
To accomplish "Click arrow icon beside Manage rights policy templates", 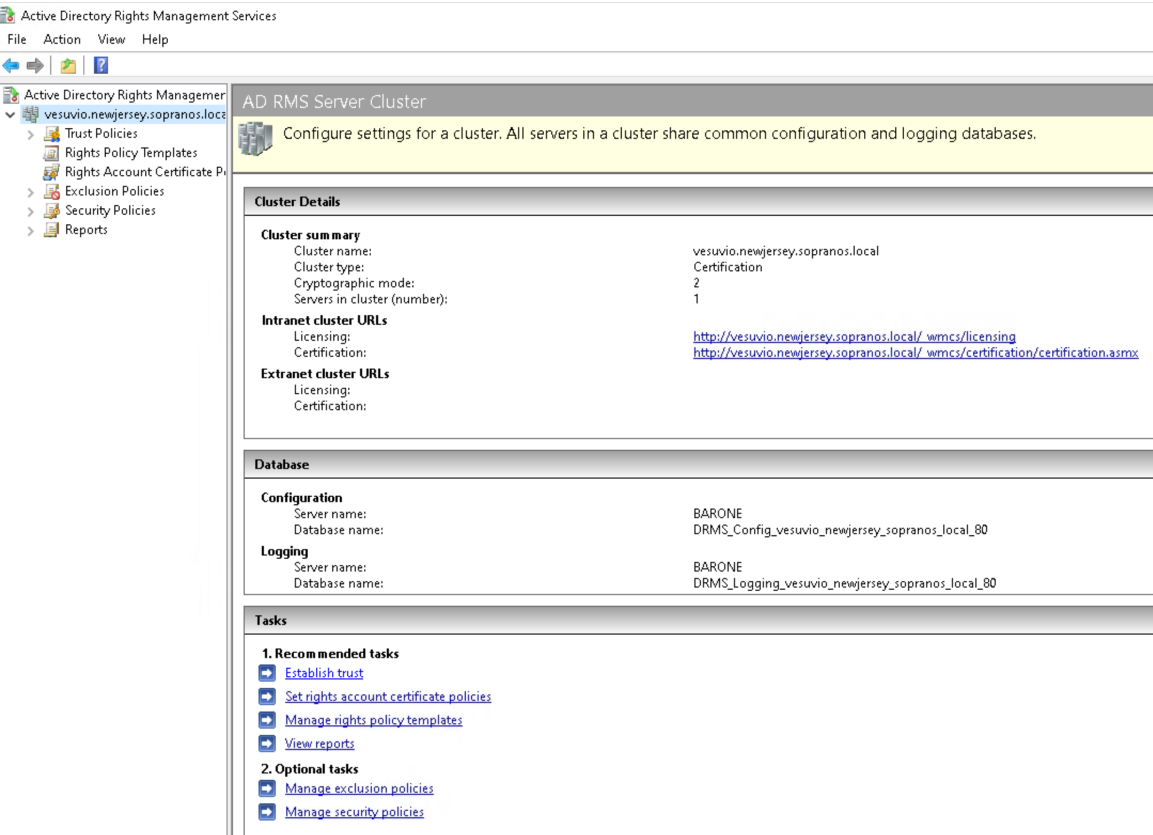I will 267,720.
